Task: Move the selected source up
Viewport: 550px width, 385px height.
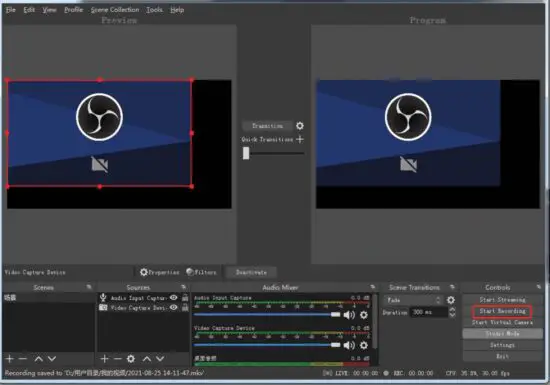Action: click(147, 359)
